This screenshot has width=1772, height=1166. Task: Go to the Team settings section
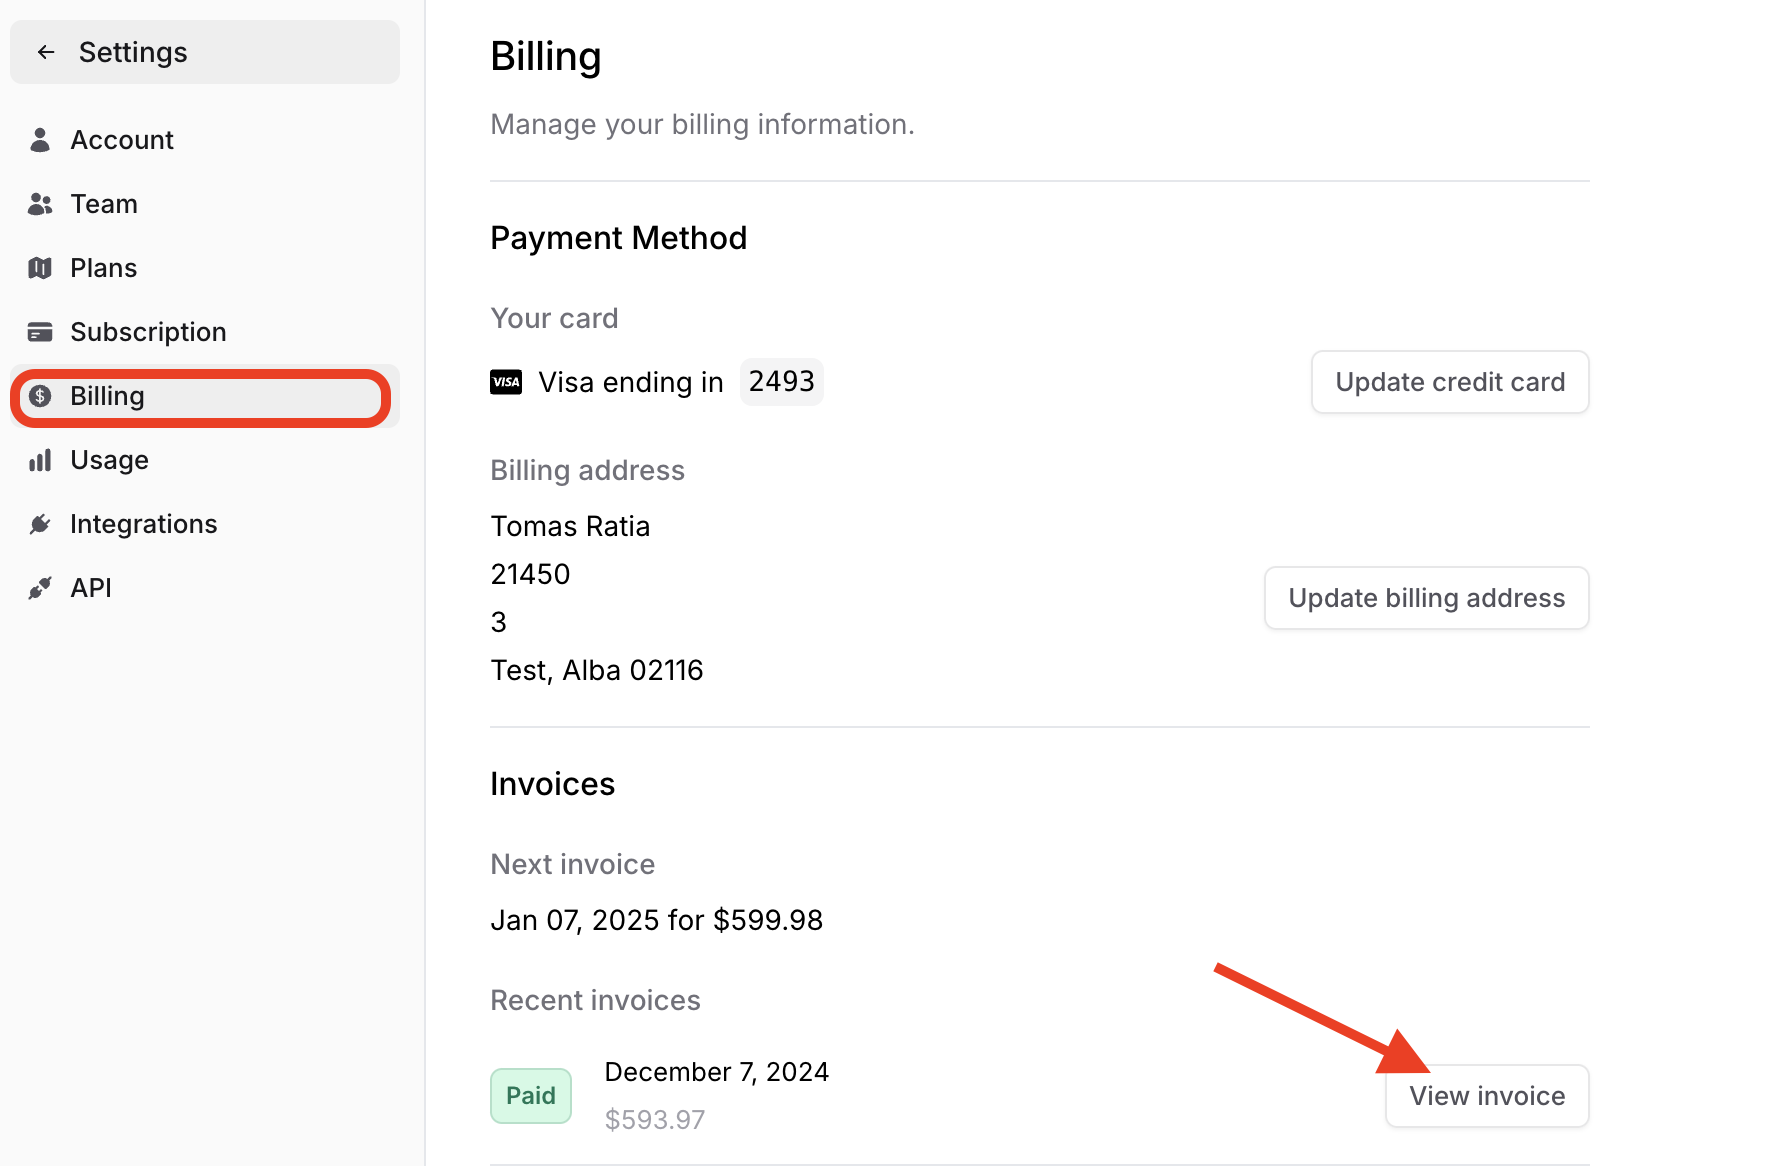[104, 204]
